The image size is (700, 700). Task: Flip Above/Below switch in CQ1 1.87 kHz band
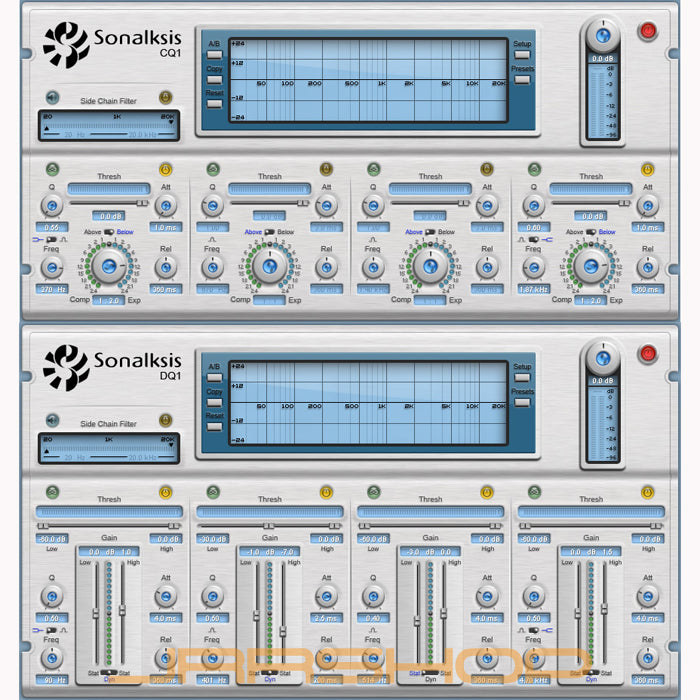pos(591,232)
